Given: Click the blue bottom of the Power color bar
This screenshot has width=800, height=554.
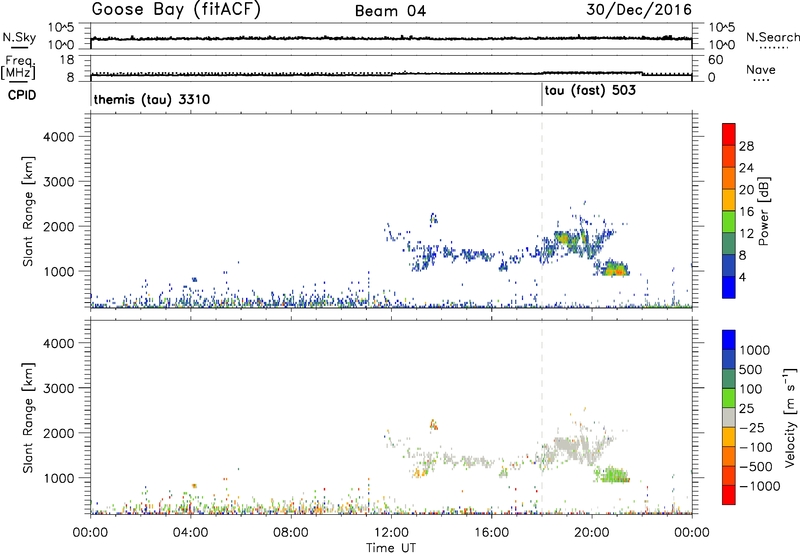Looking at the screenshot, I should coord(729,287).
